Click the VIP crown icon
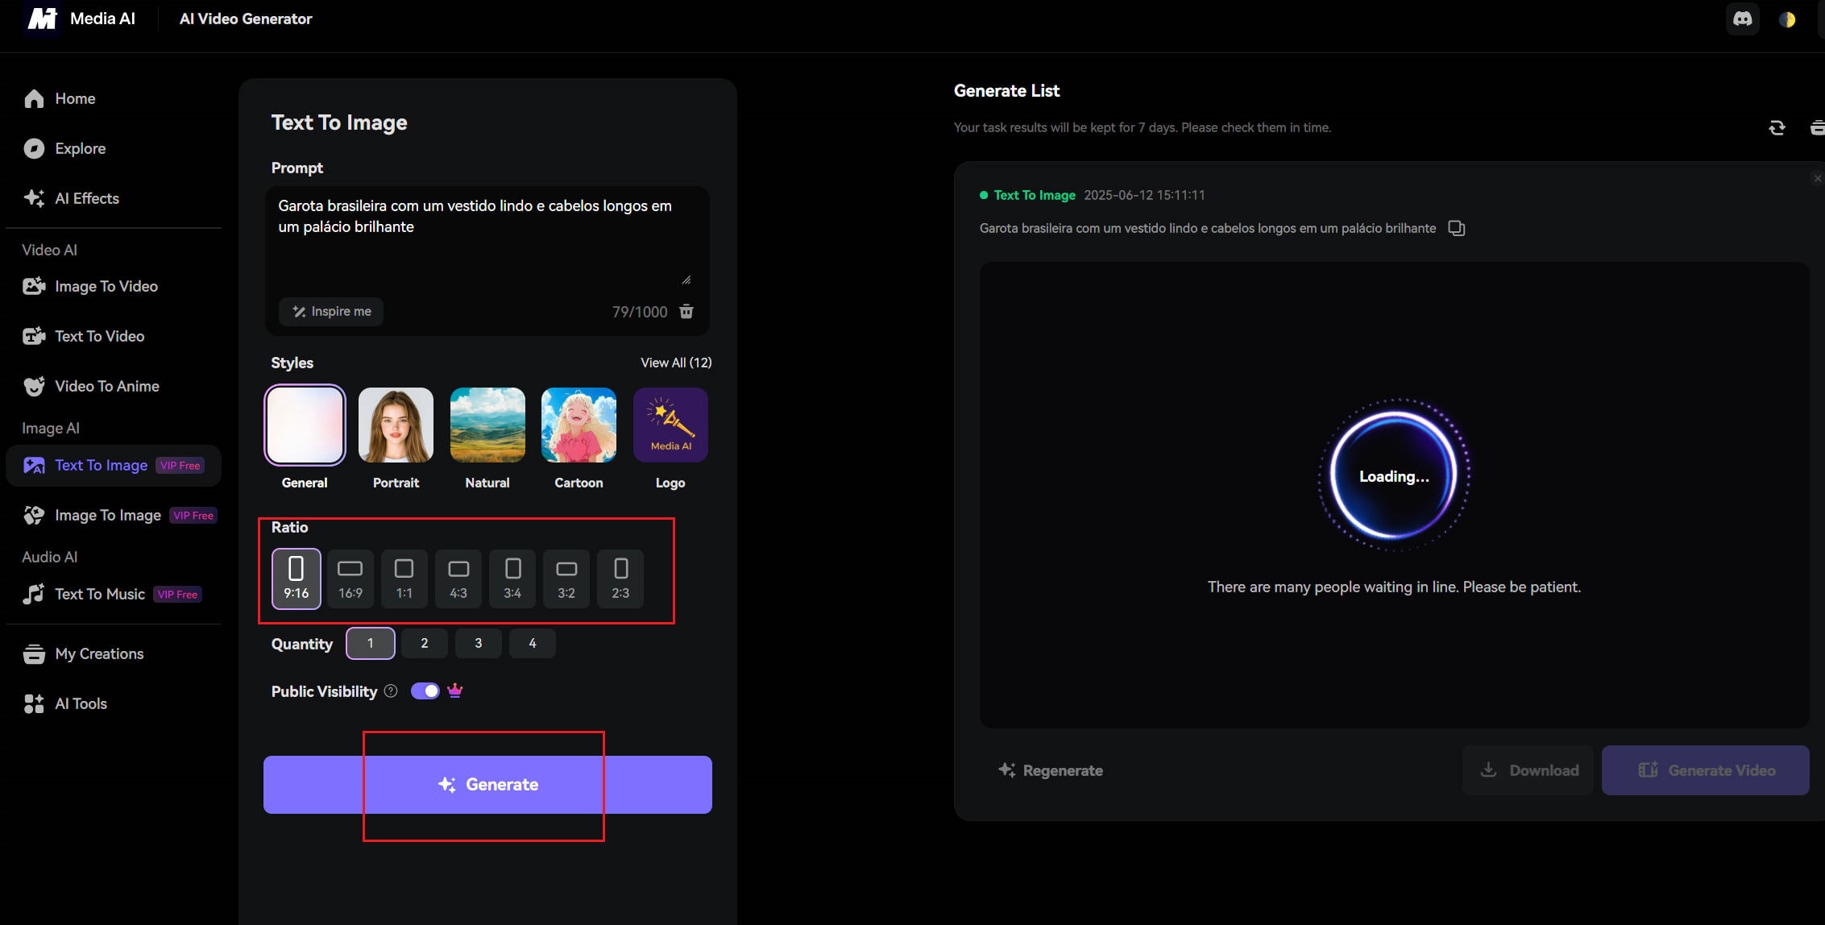Image resolution: width=1825 pixels, height=925 pixels. click(x=455, y=690)
